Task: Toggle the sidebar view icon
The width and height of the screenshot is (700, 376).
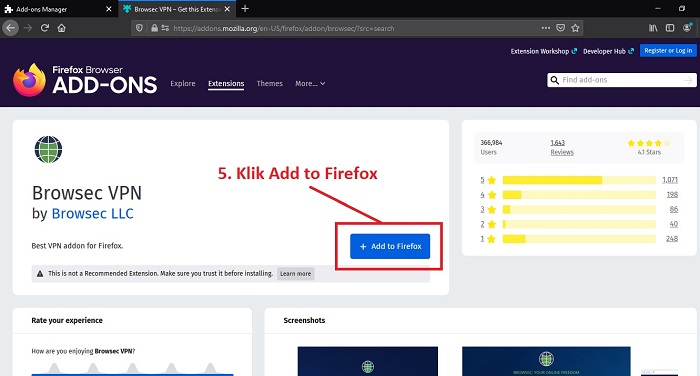Action: tap(670, 28)
